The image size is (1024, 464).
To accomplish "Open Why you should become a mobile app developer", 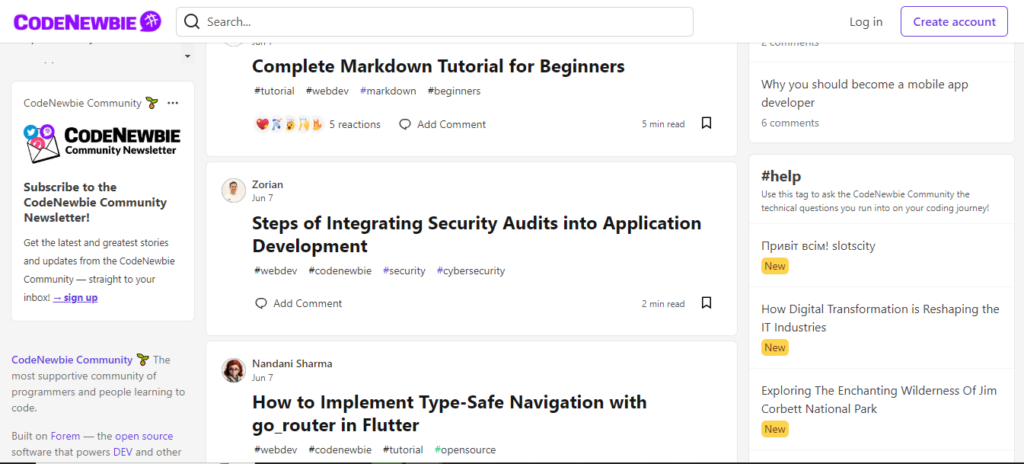I will pos(865,93).
